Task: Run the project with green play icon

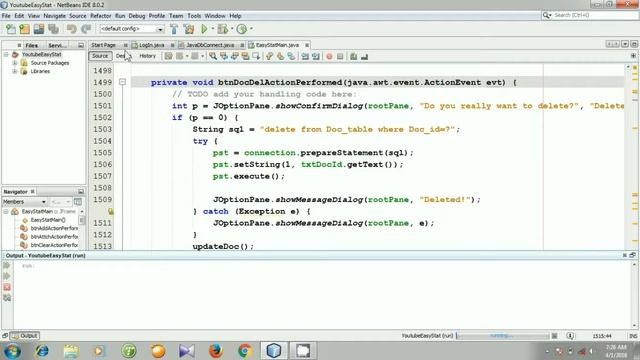Action: (x=204, y=29)
